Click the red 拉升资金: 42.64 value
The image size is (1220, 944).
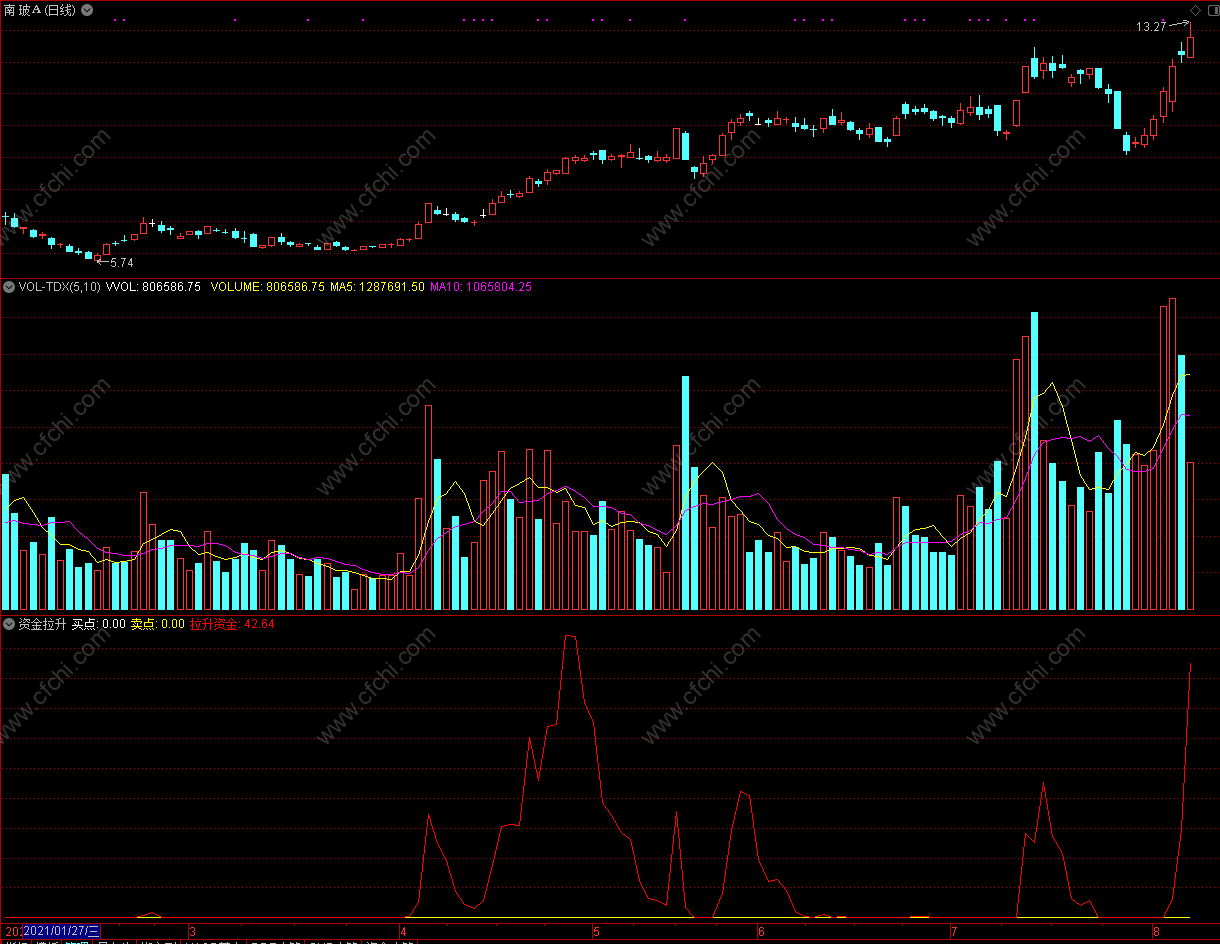(232, 624)
